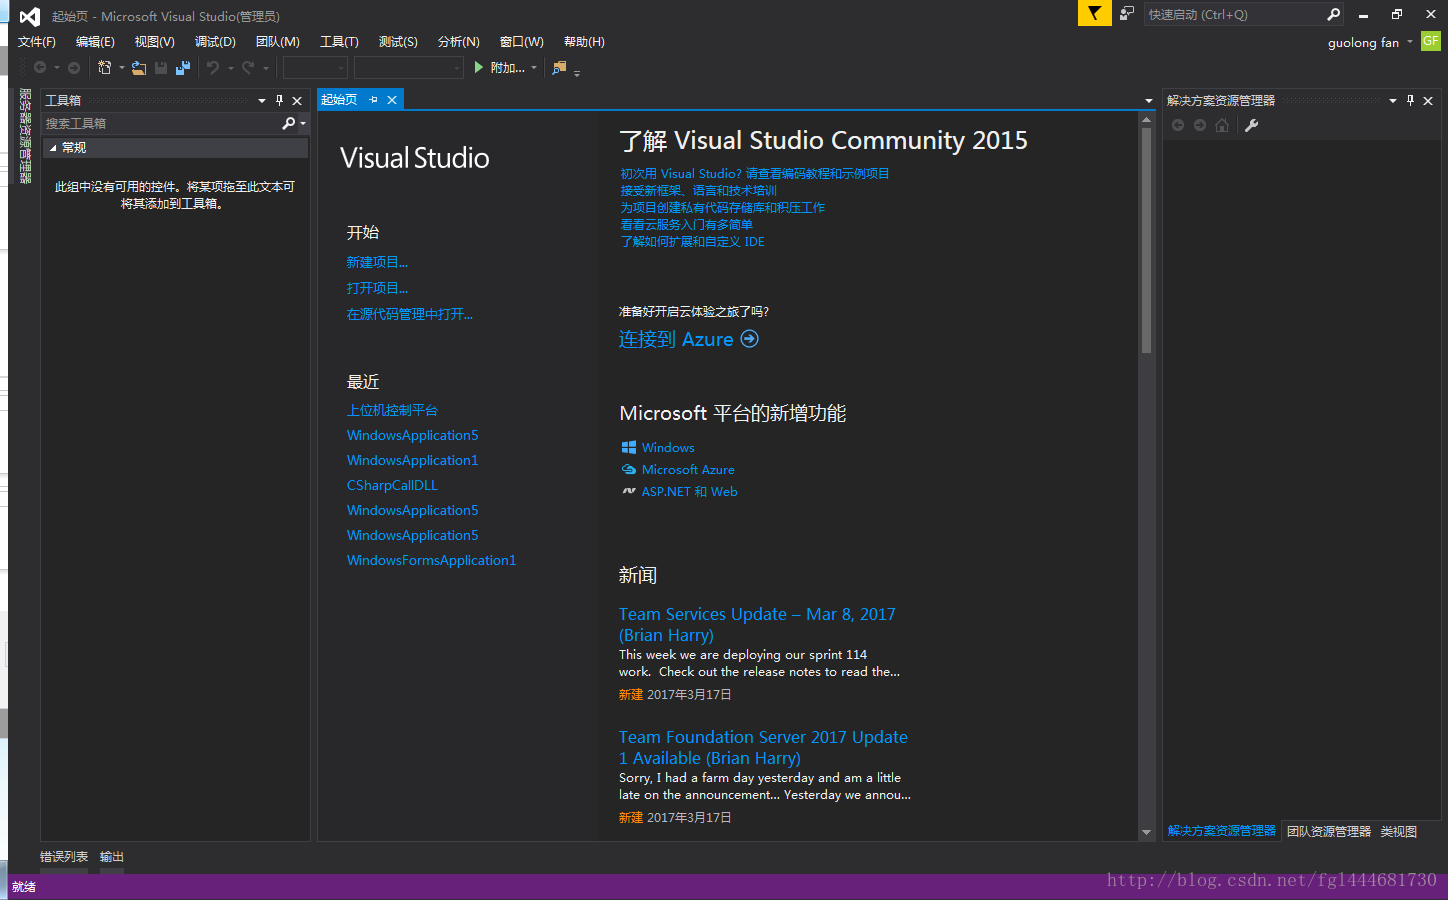The width and height of the screenshot is (1448, 900).
Task: Click the green Start debugging play icon
Action: (479, 68)
